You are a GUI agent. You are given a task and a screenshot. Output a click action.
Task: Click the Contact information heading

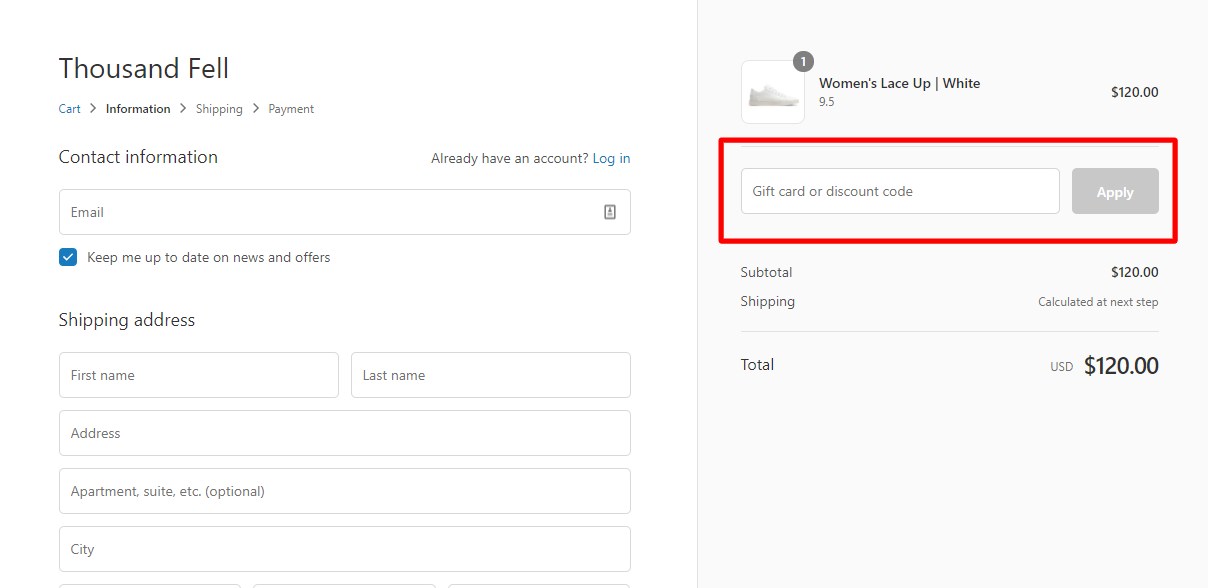point(138,157)
